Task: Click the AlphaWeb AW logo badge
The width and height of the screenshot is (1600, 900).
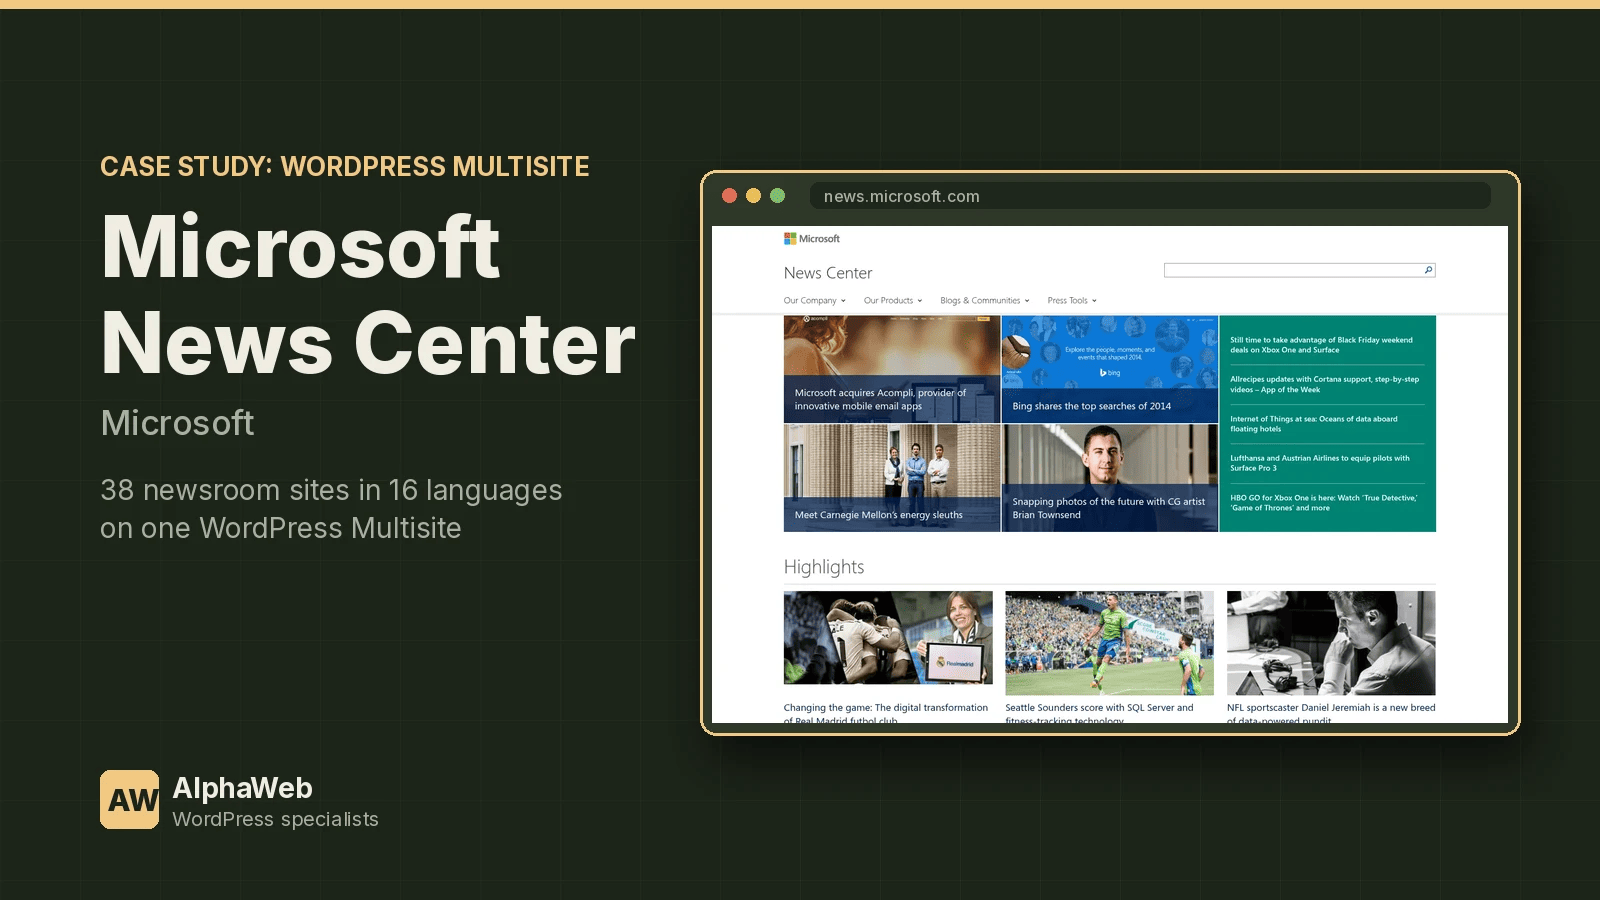Action: point(129,799)
